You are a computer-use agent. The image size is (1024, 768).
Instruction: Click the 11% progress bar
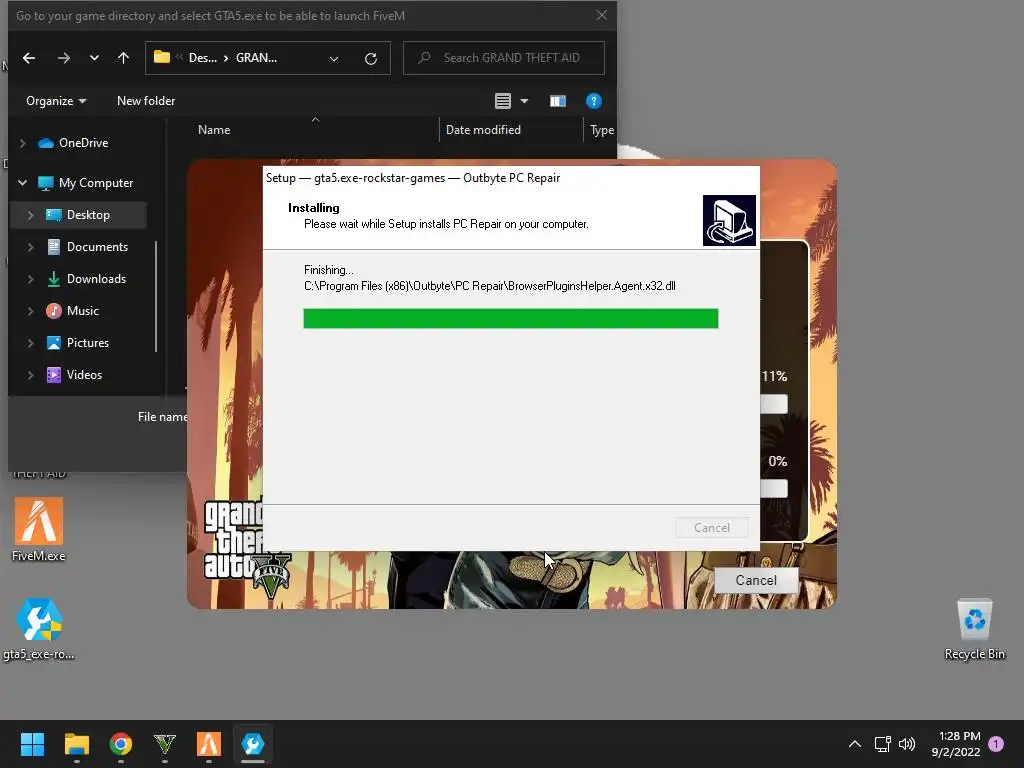coord(774,404)
